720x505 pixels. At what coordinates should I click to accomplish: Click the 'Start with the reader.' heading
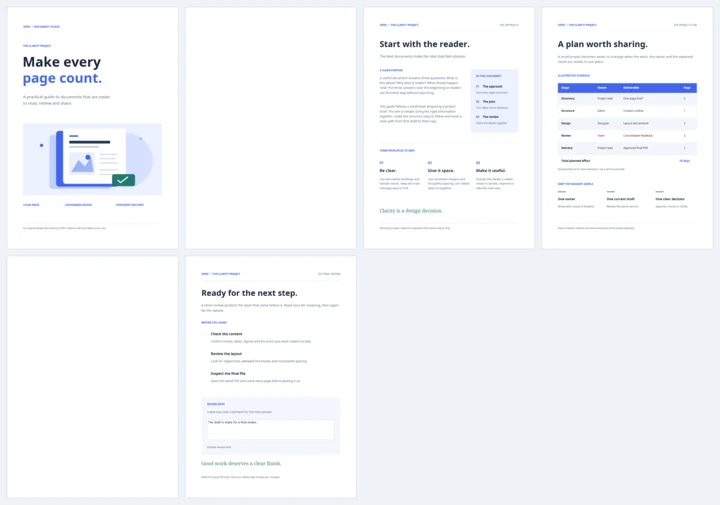pyautogui.click(x=424, y=45)
